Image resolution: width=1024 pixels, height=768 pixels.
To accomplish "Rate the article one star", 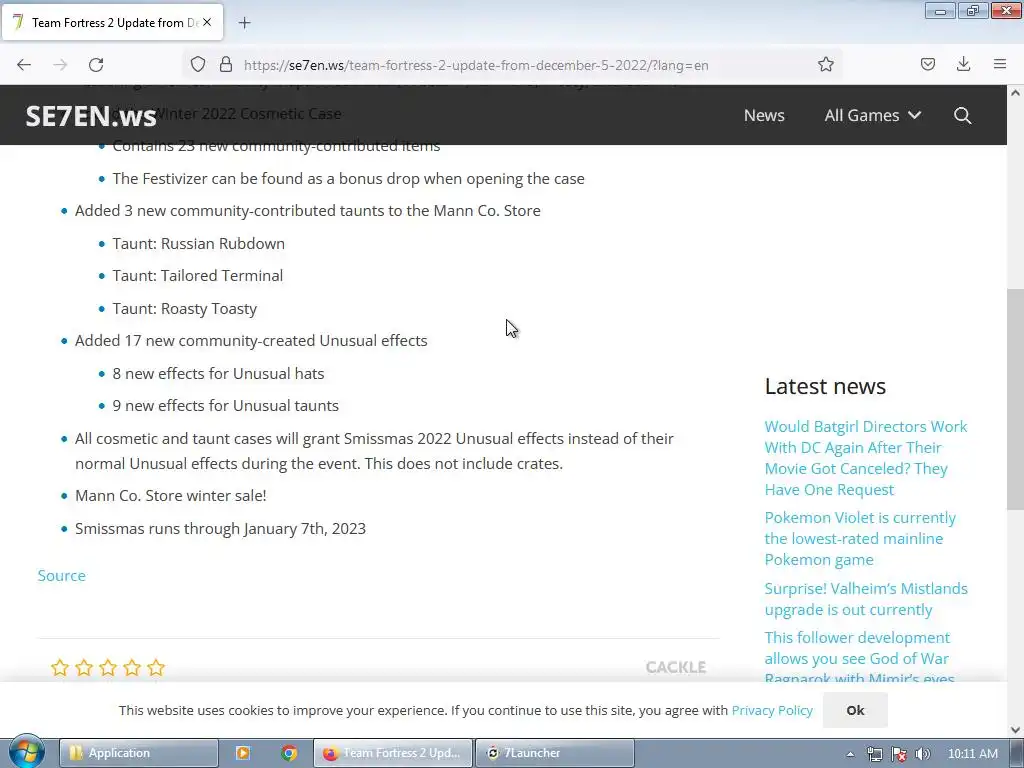I will click(x=59, y=667).
